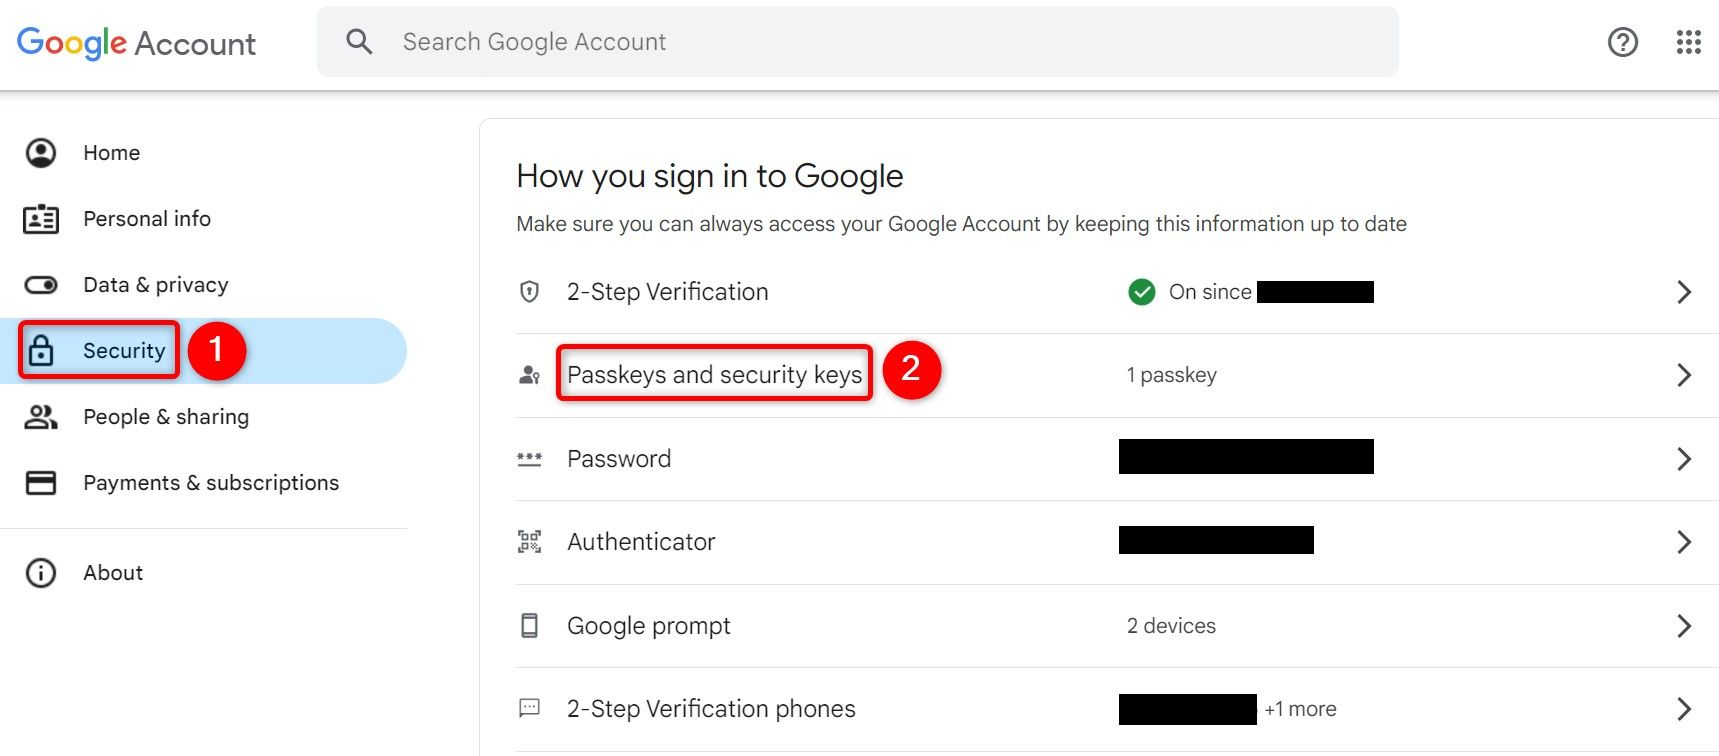1719x756 pixels.
Task: Open the Security section in the sidebar
Action: pos(124,350)
